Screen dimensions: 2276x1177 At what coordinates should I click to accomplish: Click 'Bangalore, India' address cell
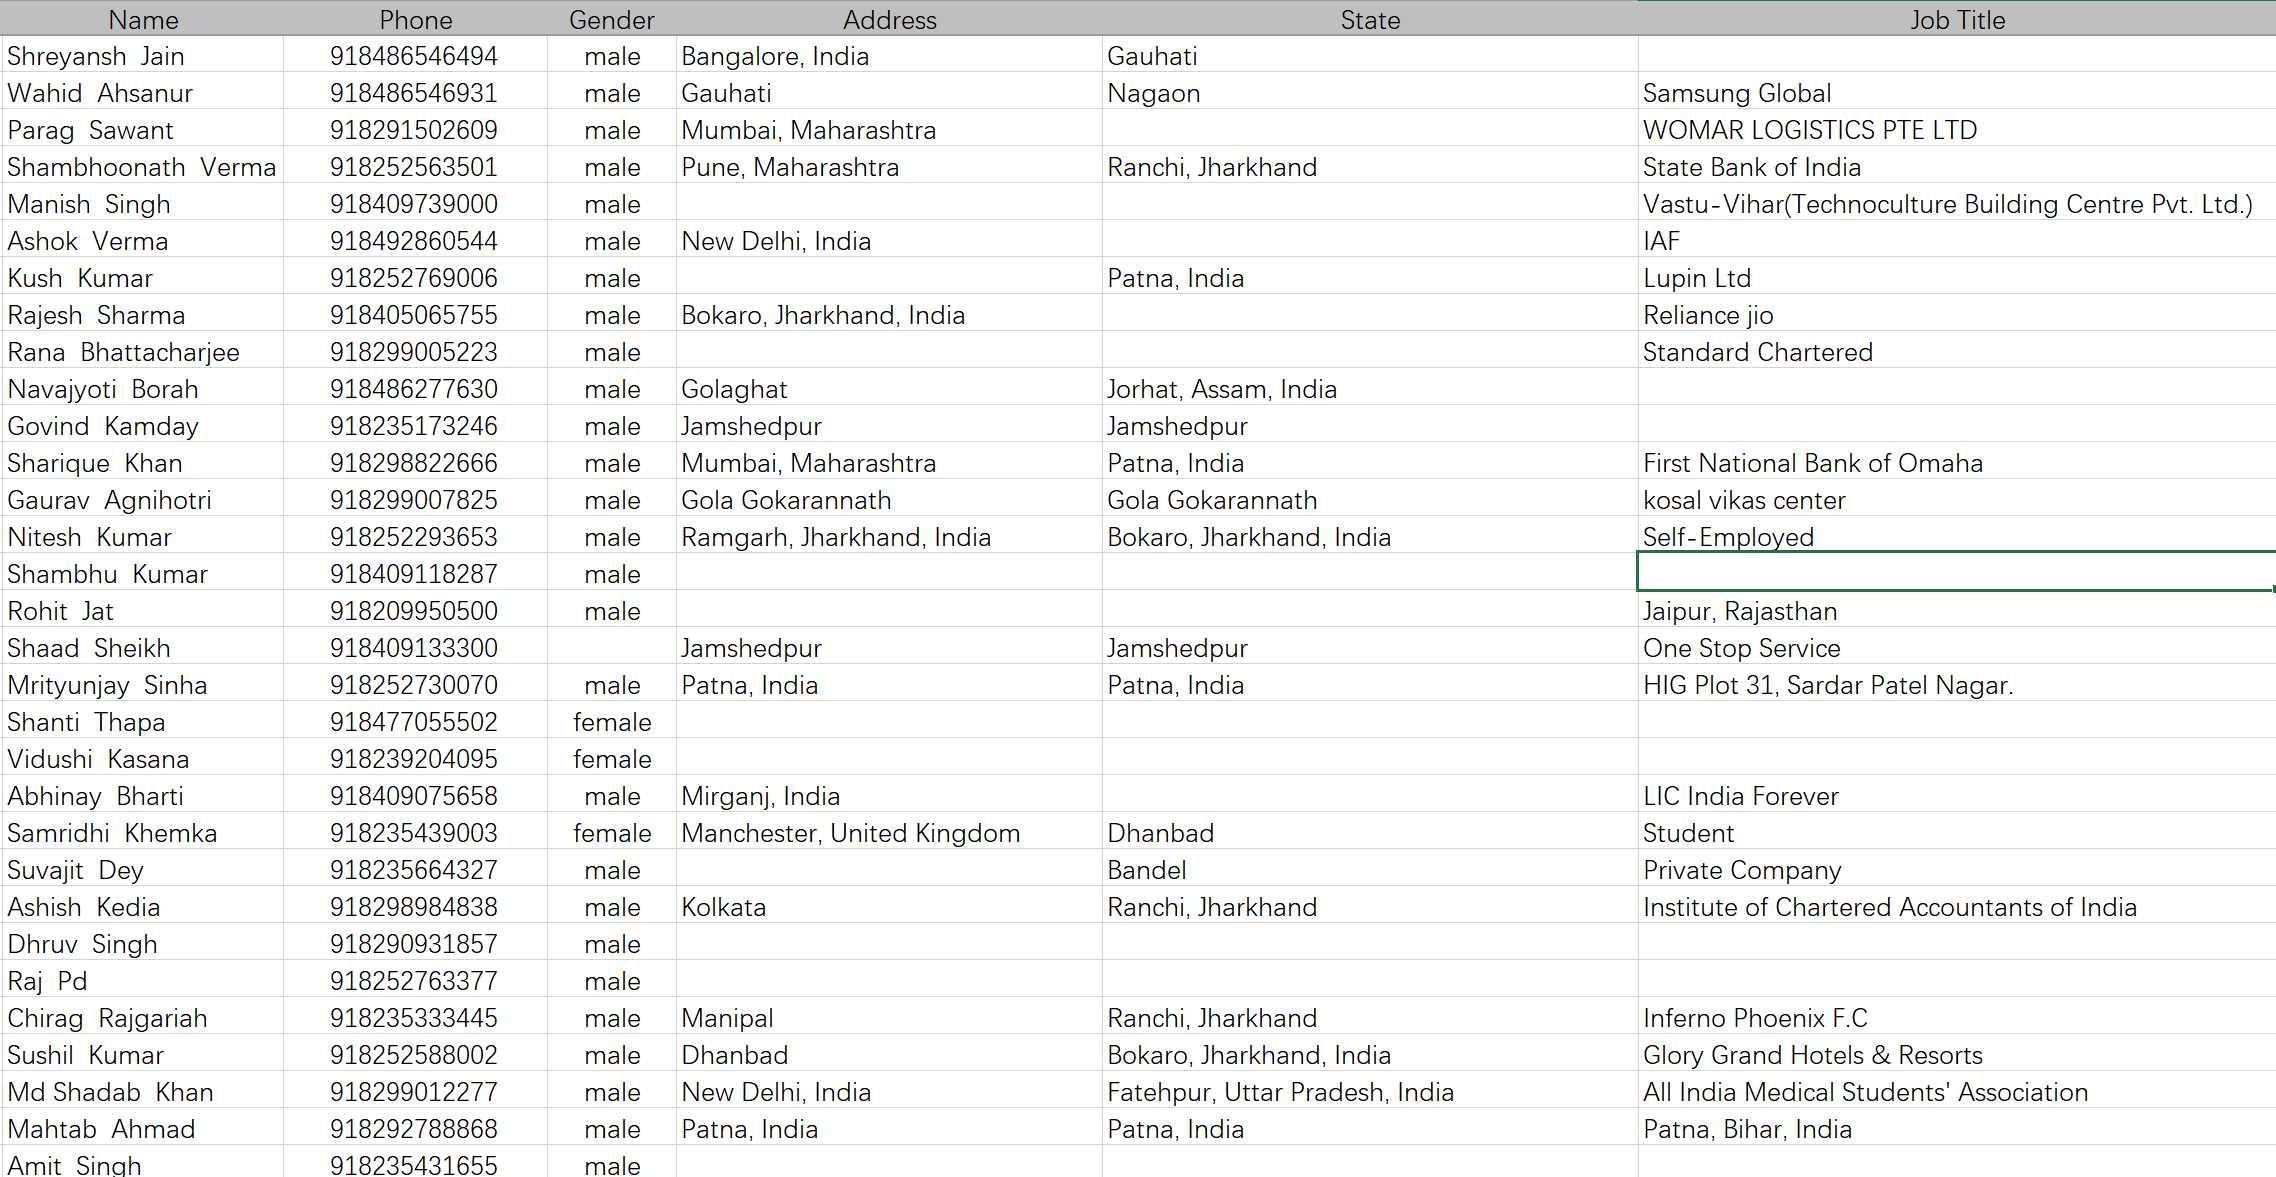point(889,56)
